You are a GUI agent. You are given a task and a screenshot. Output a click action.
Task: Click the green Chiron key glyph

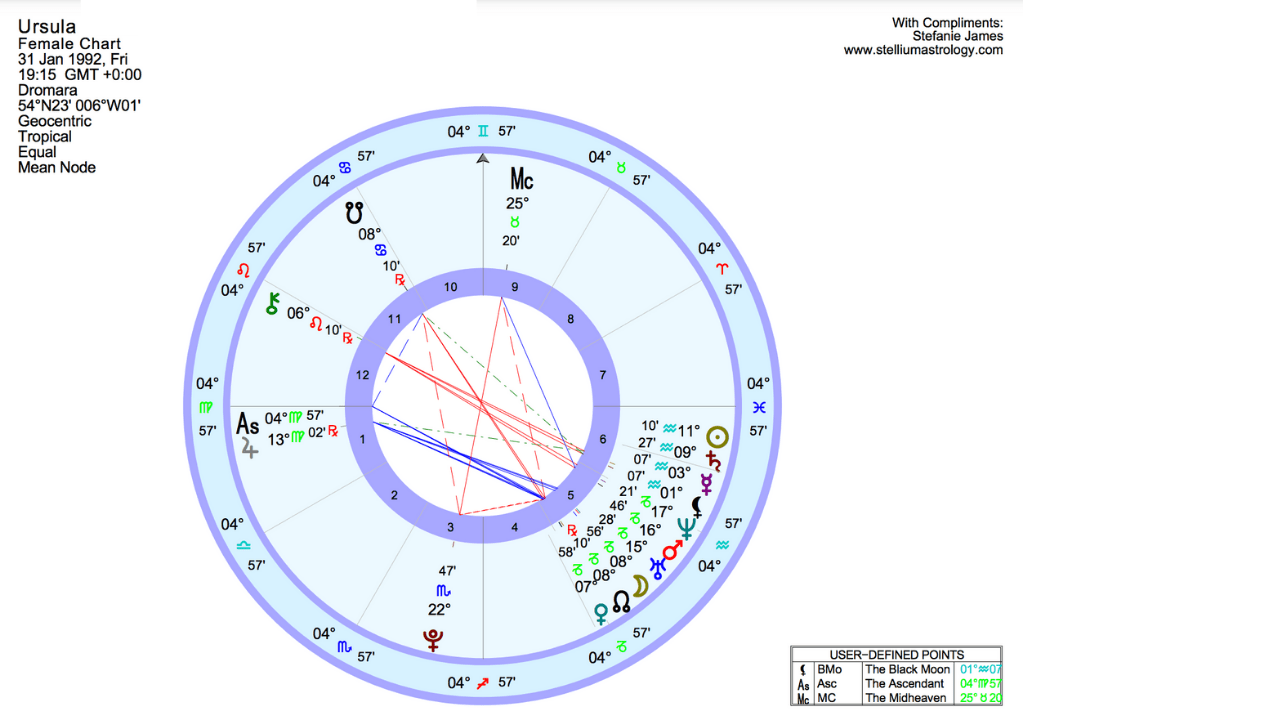pyautogui.click(x=272, y=305)
